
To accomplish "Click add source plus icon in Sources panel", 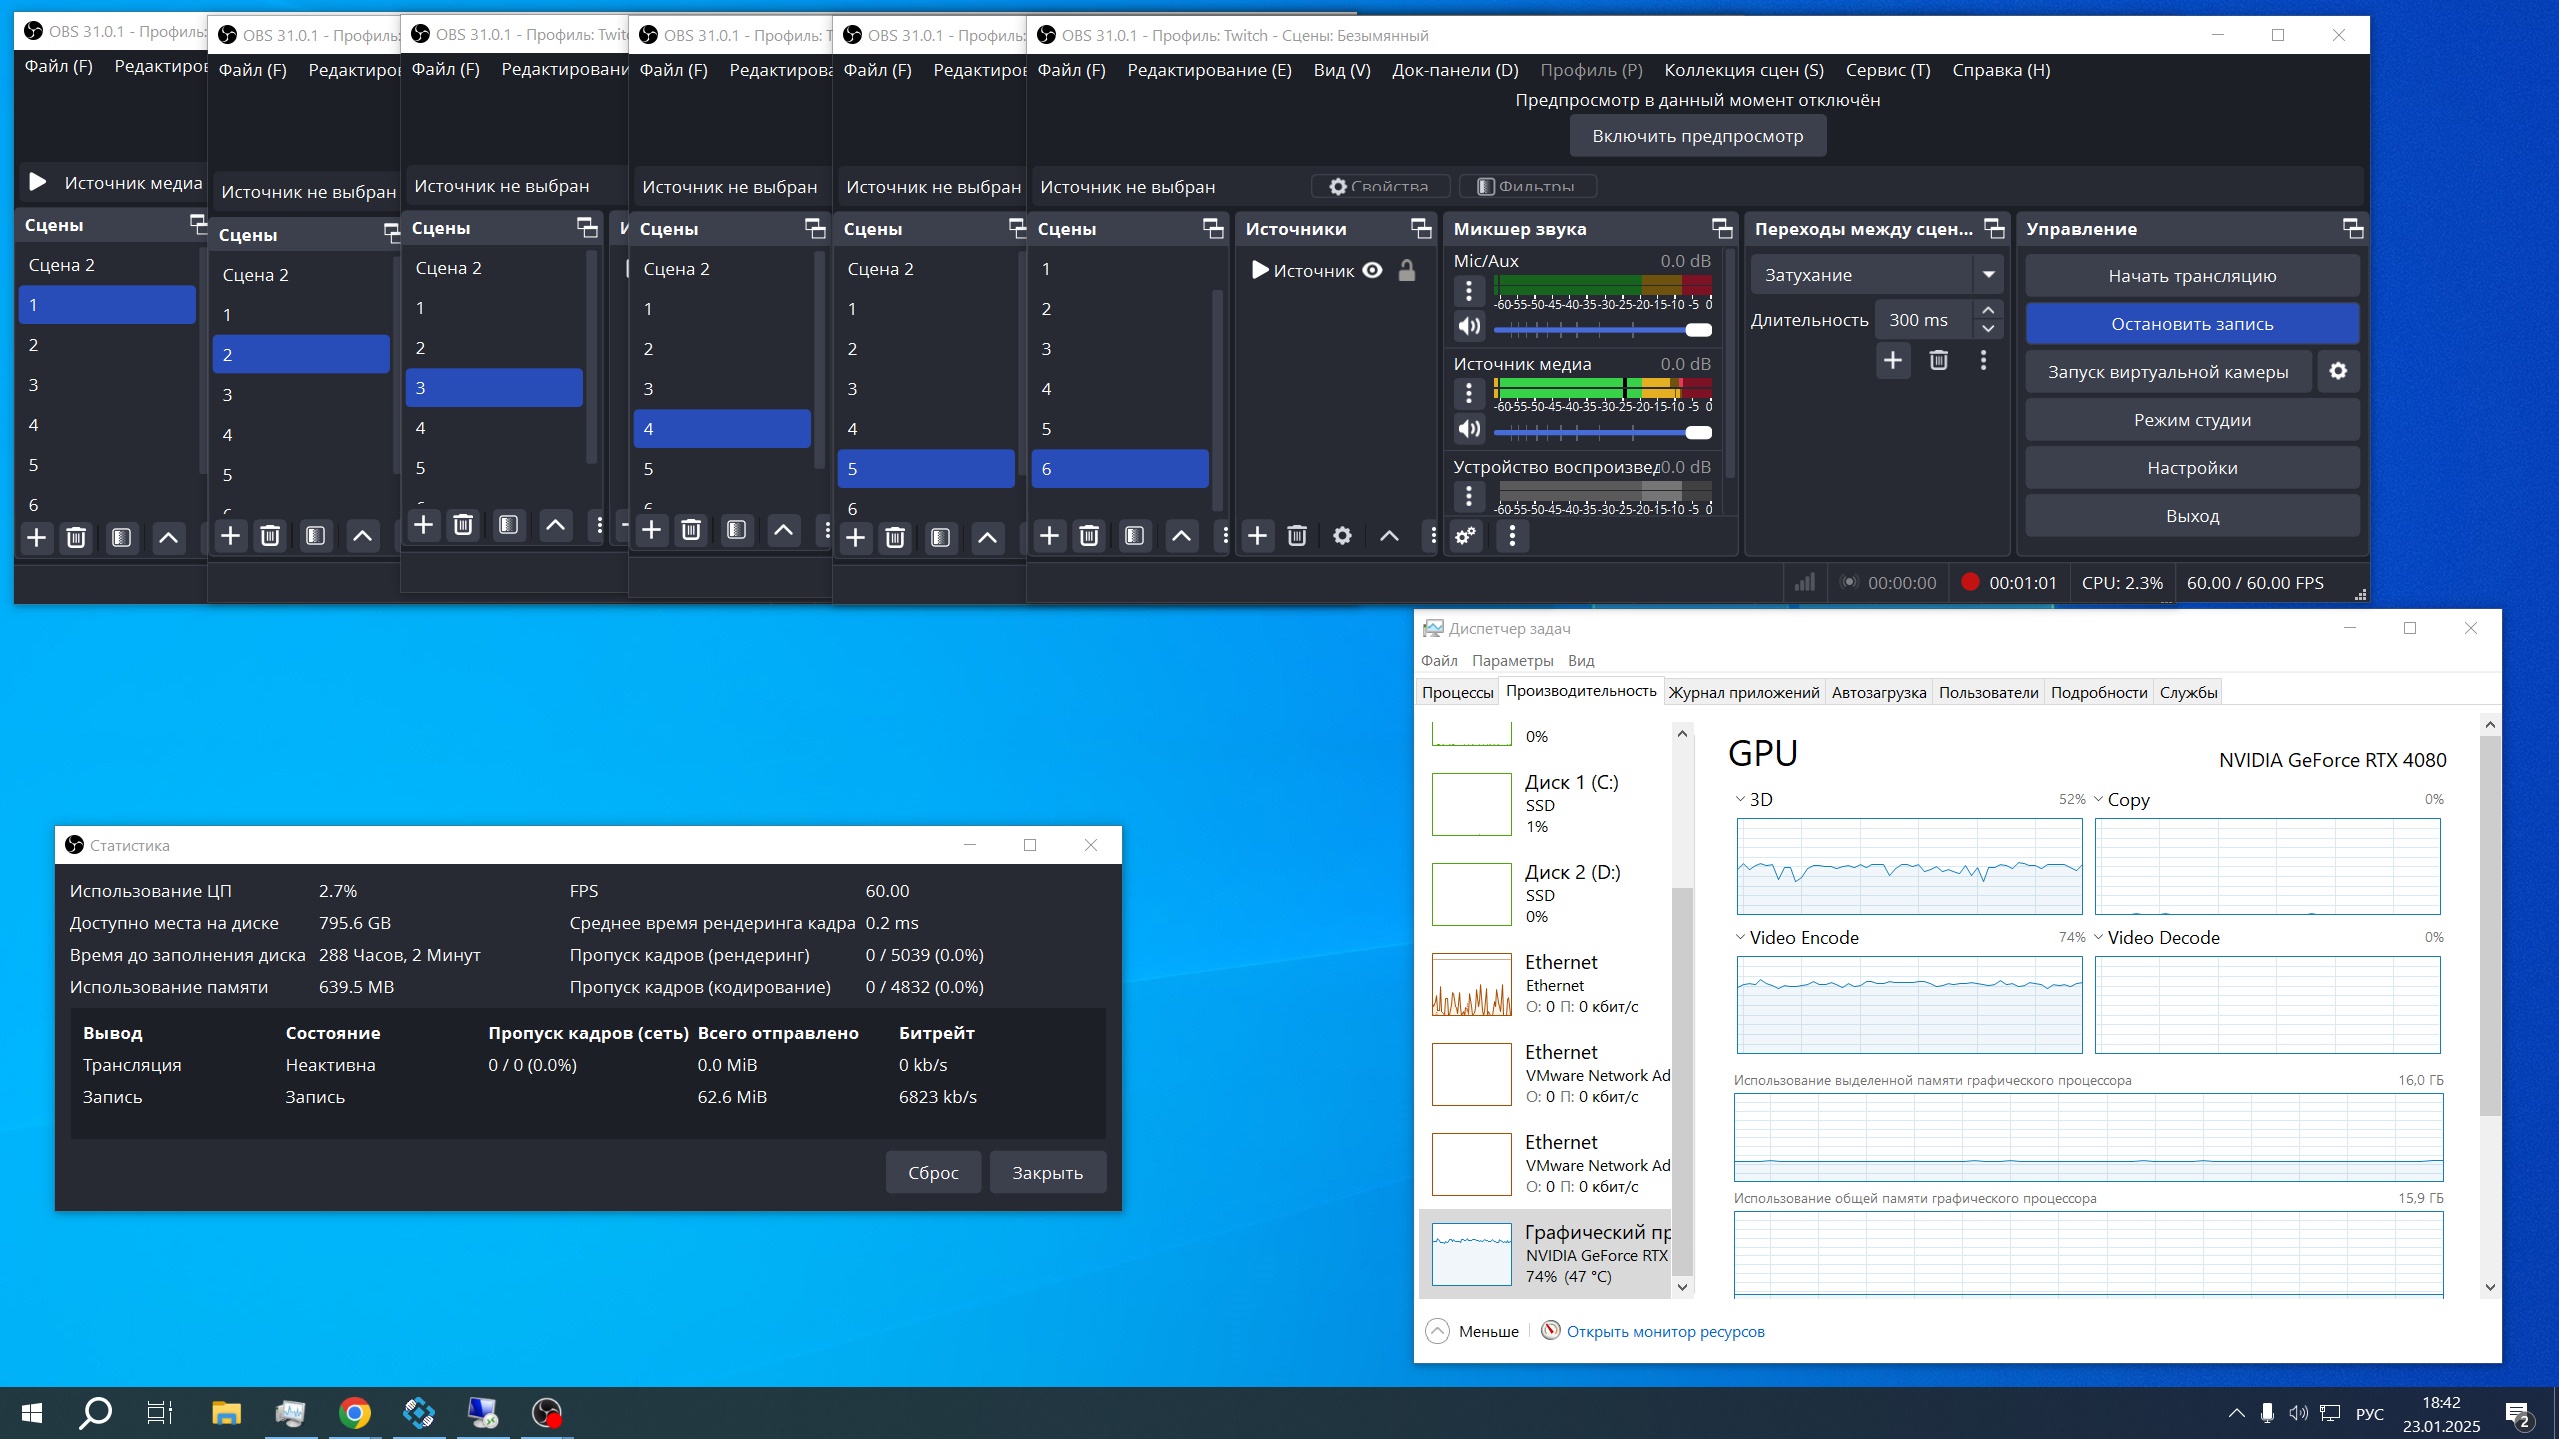I will click(x=1257, y=536).
